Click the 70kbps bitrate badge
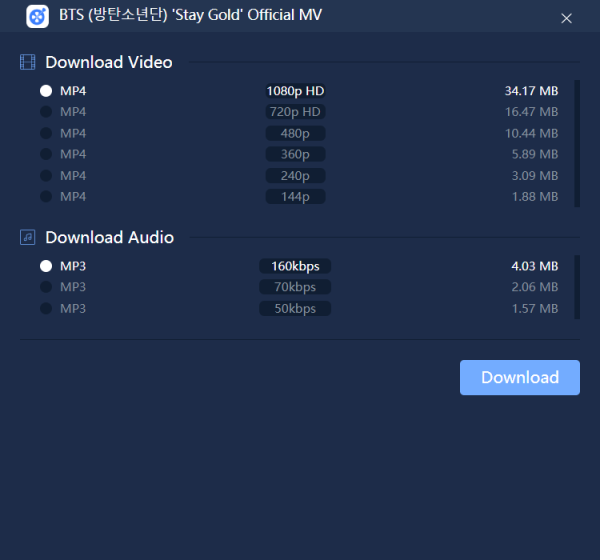600x560 pixels. click(x=295, y=287)
